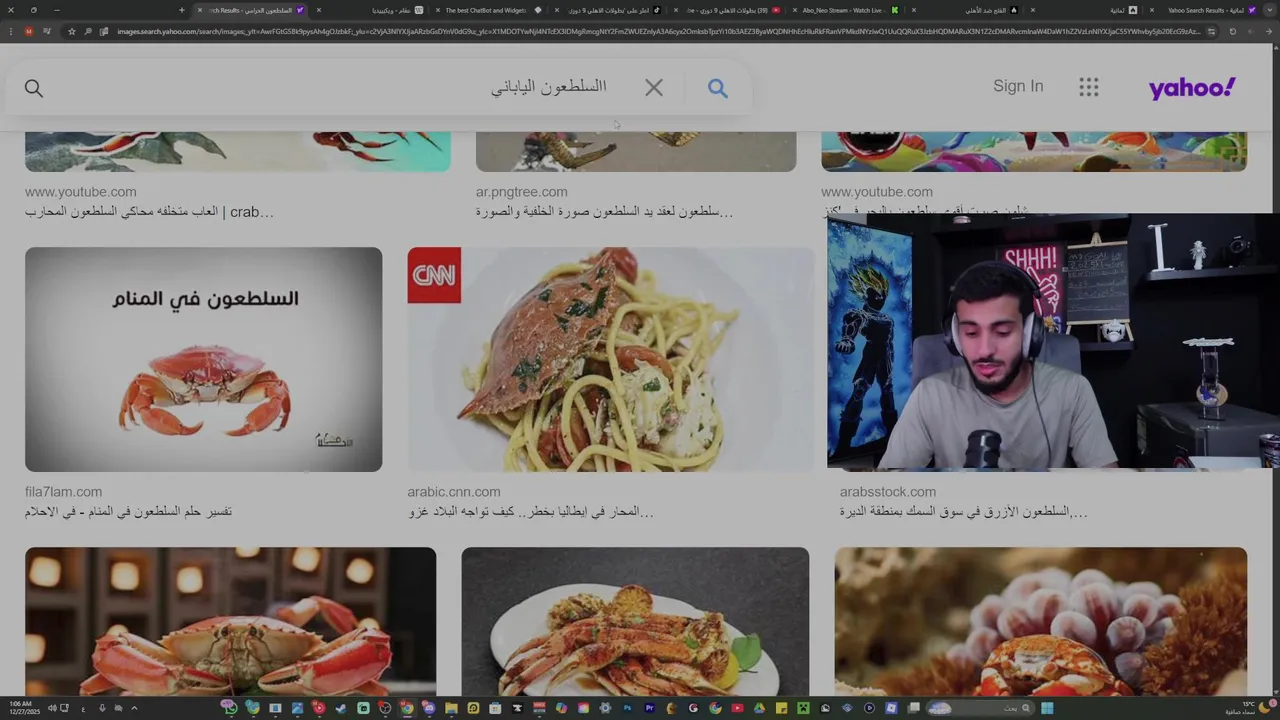Screen dimensions: 1280x720
Task: Click the 'crab العاب متخلفه' video caption
Action: click(x=149, y=212)
